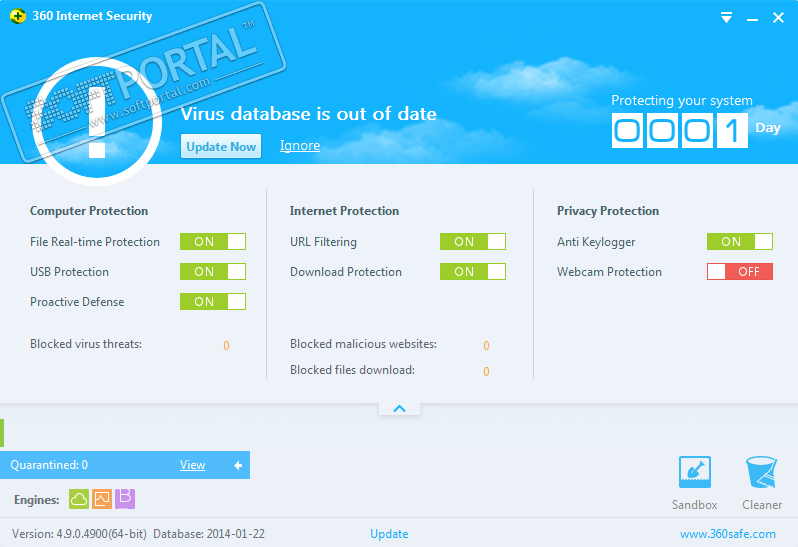Open the Cleaner tool
Viewport: 798px width, 547px height.
(762, 483)
